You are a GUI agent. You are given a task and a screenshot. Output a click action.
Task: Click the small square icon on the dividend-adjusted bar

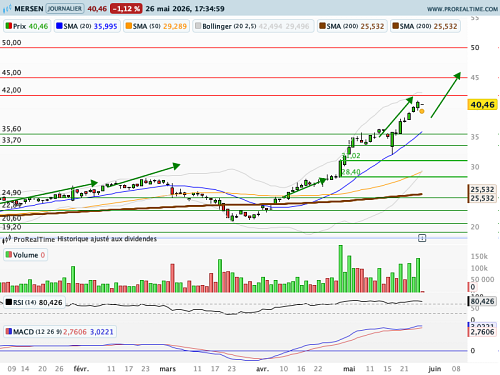tap(422, 238)
